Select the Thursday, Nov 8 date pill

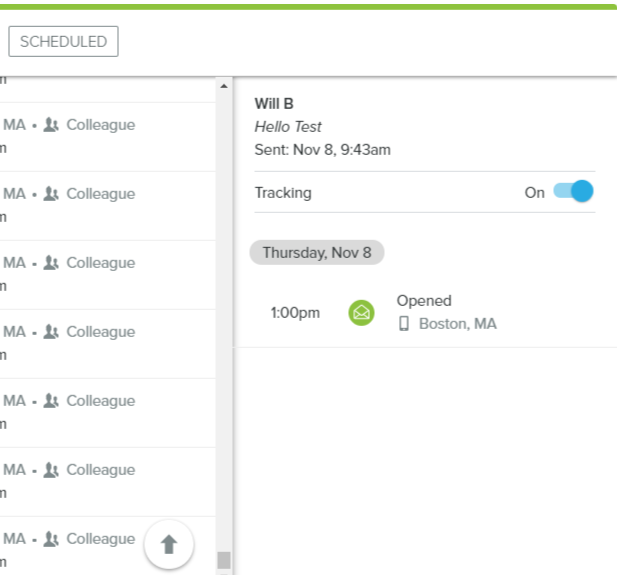[316, 253]
